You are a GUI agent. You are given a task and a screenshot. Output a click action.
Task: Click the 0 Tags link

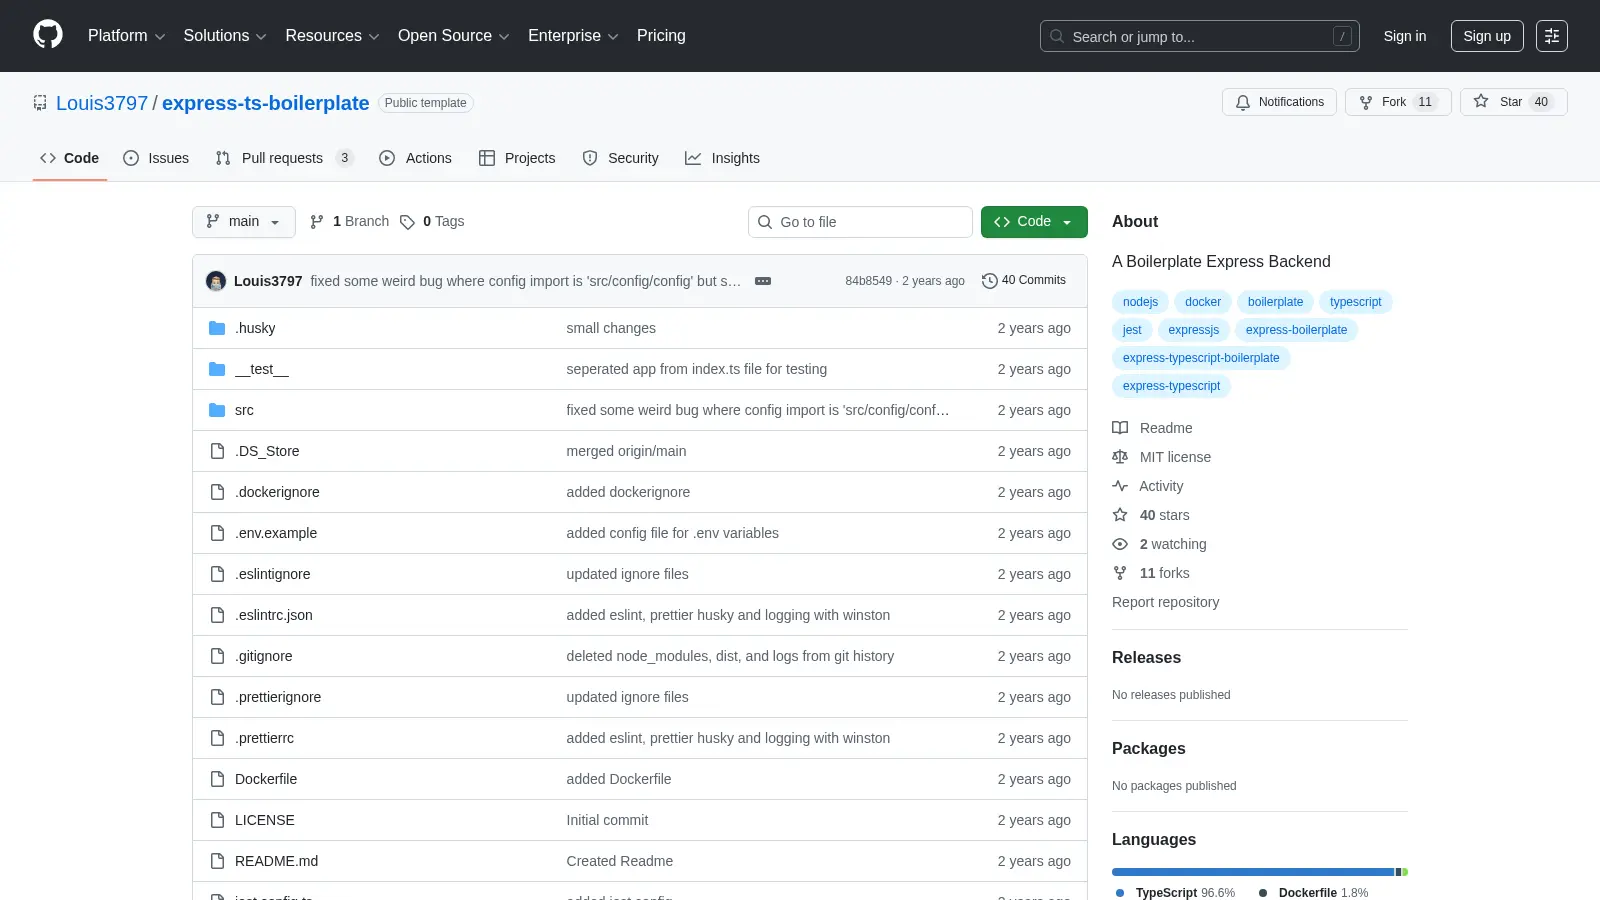coord(432,222)
